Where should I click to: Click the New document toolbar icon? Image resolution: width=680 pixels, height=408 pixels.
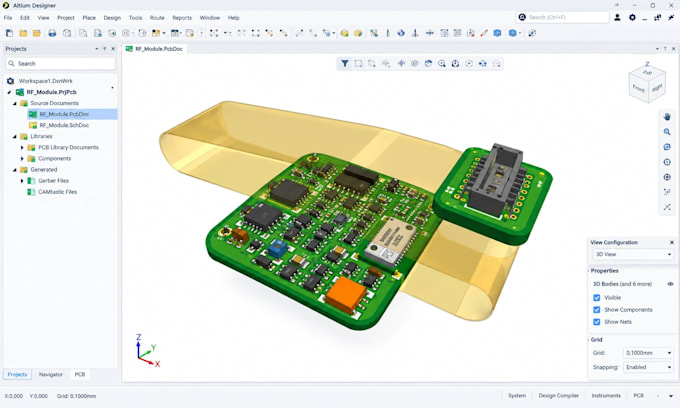click(x=9, y=33)
